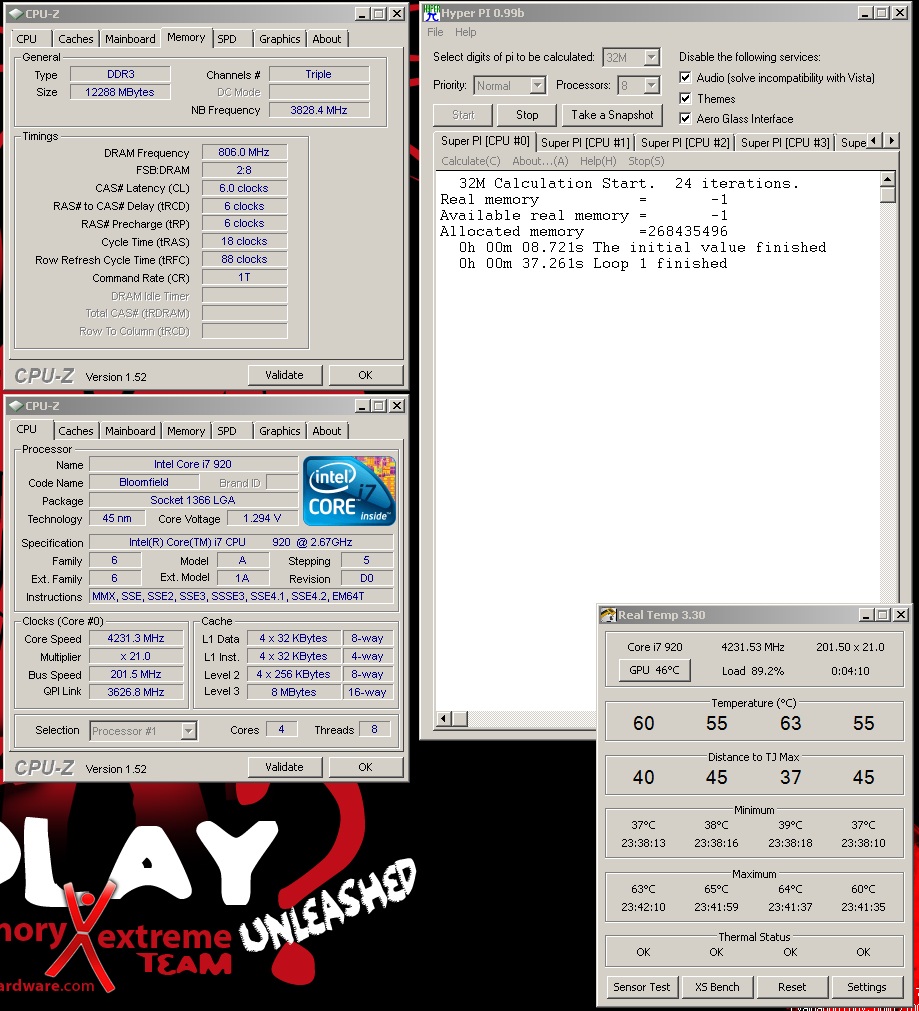Image resolution: width=919 pixels, height=1011 pixels.
Task: Open Mainboard tab in bottom CPU-Z window
Action: 130,431
